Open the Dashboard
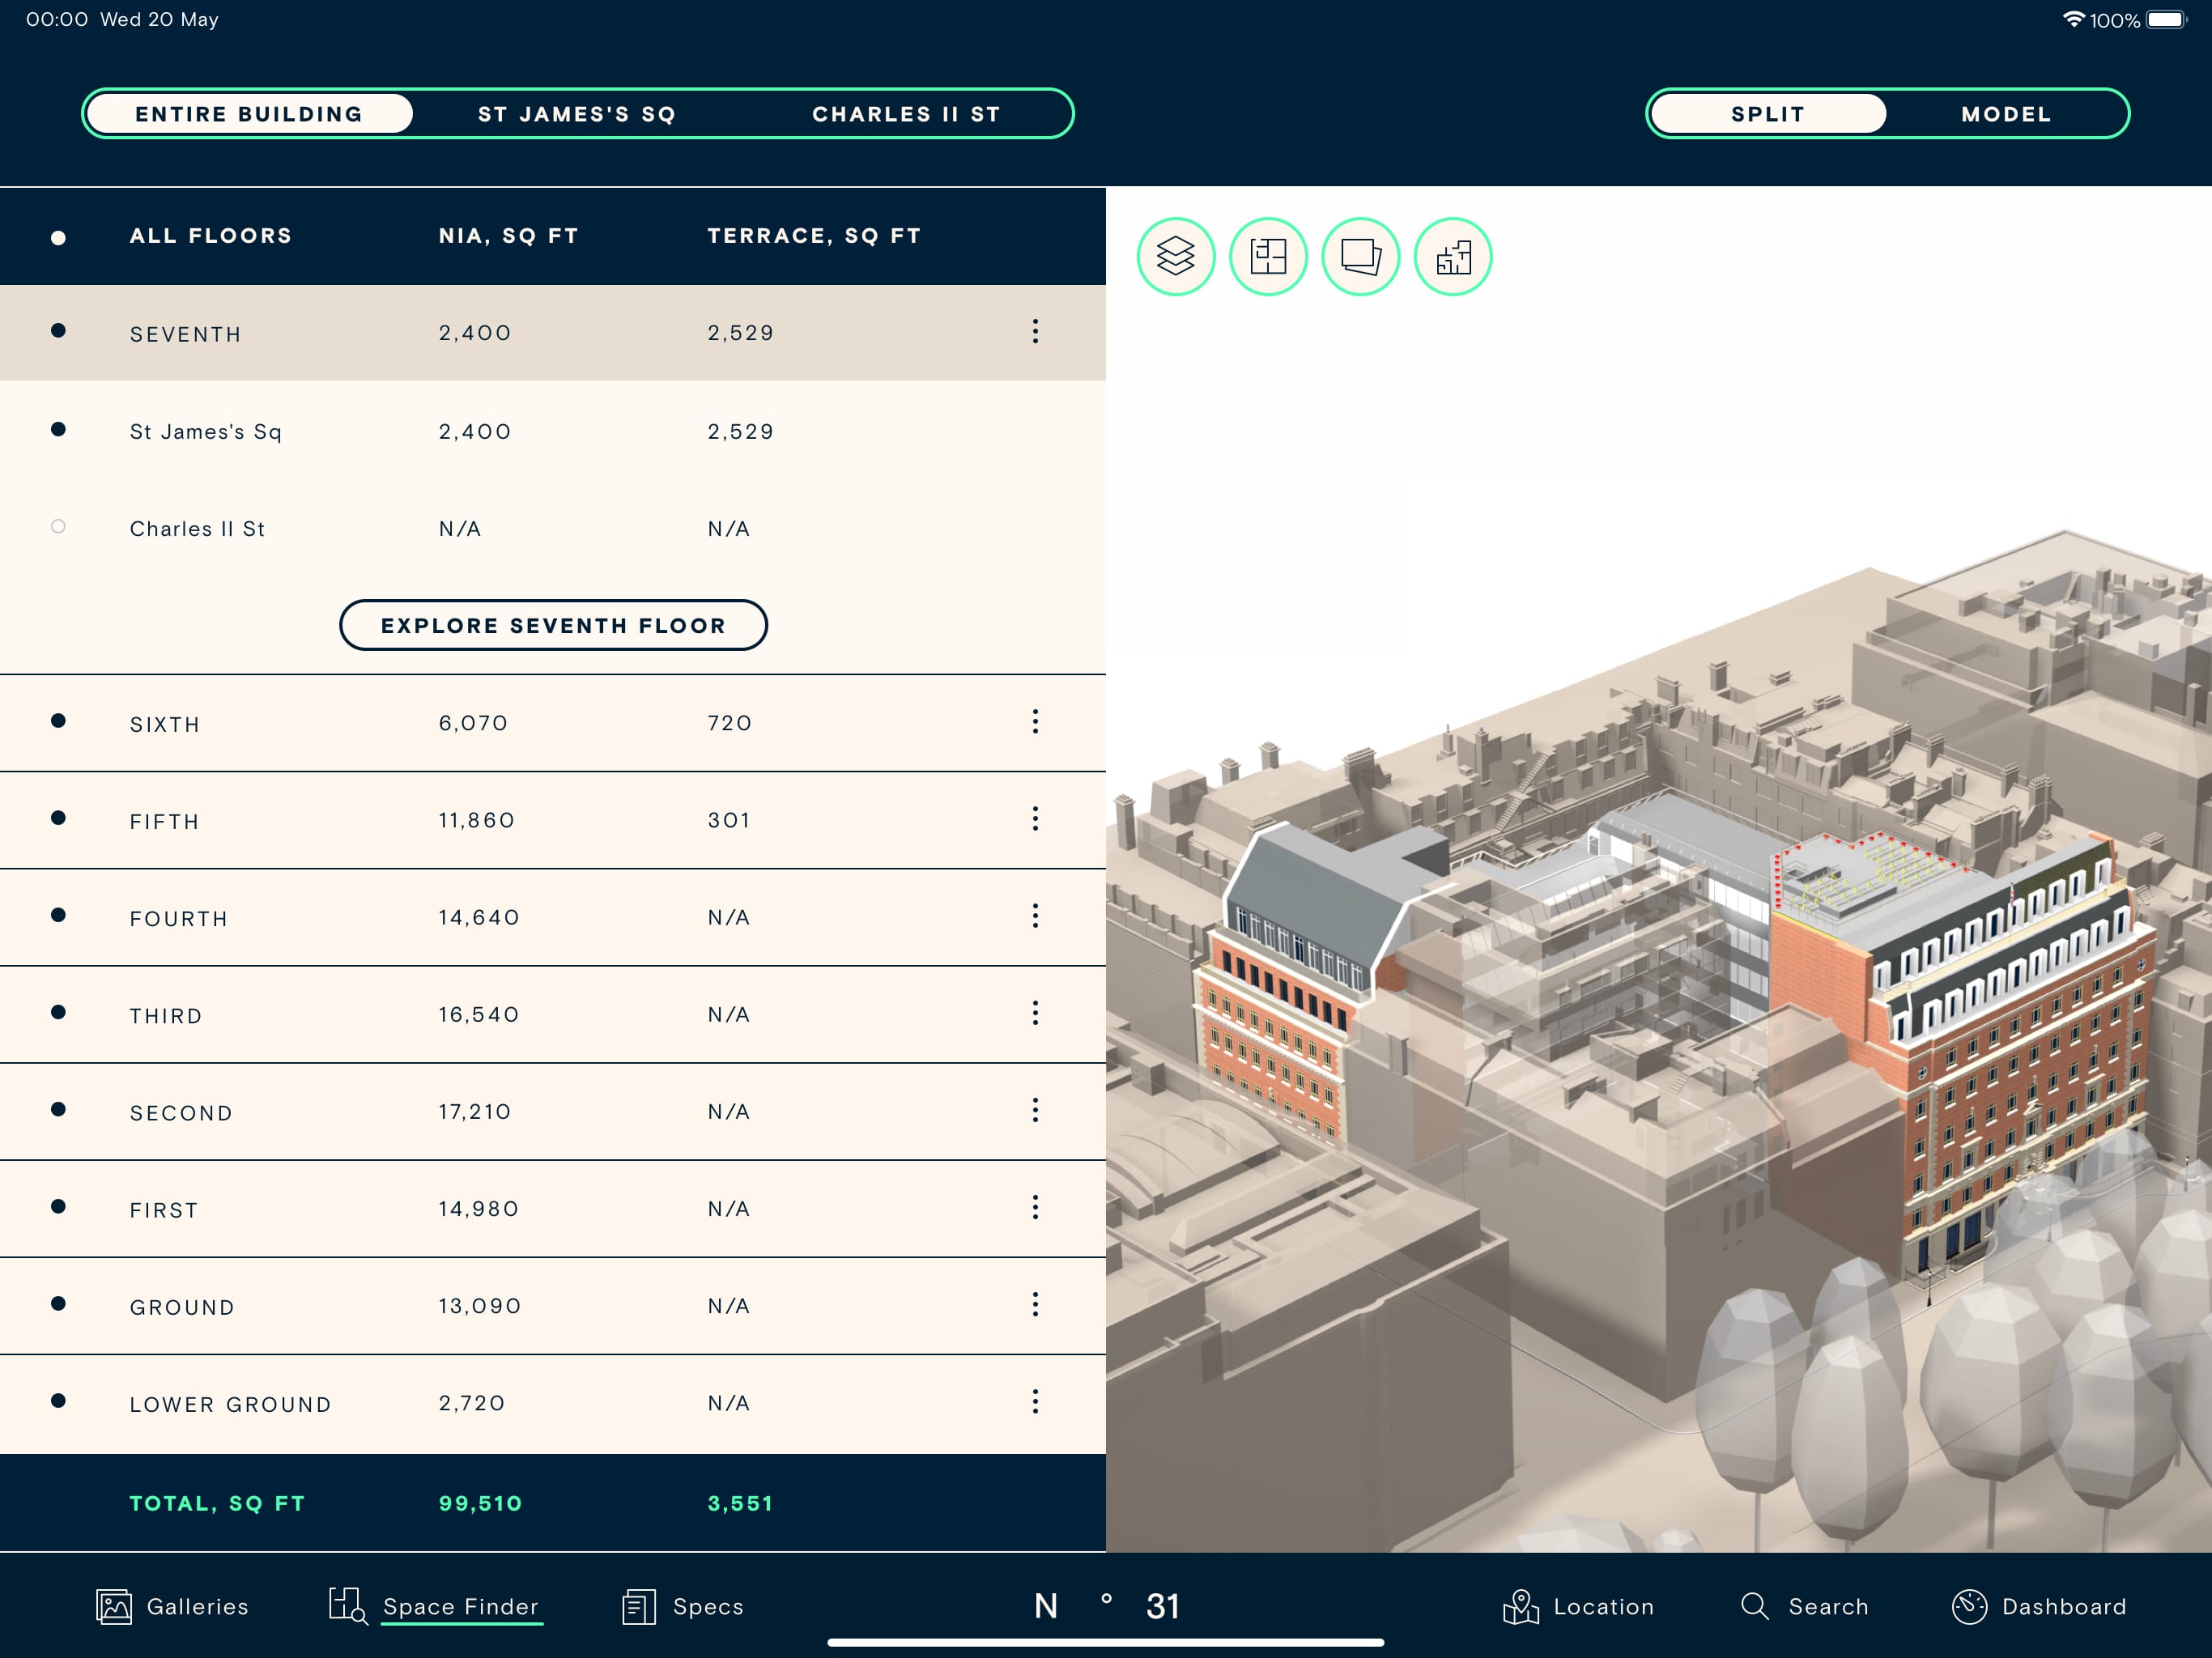2212x1658 pixels. 2039,1606
